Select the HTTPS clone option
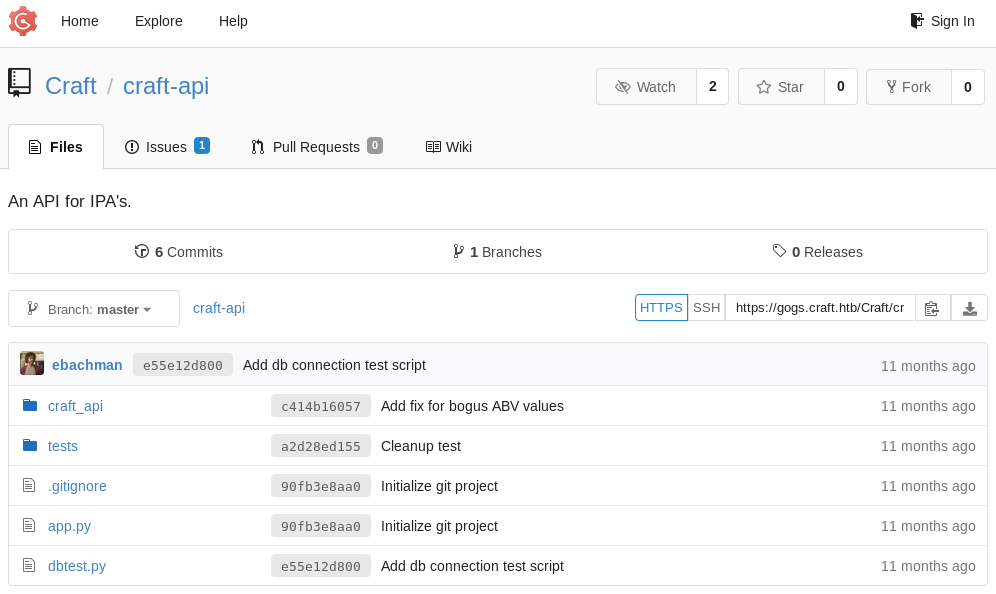Viewport: 996px width, 594px height. (661, 307)
